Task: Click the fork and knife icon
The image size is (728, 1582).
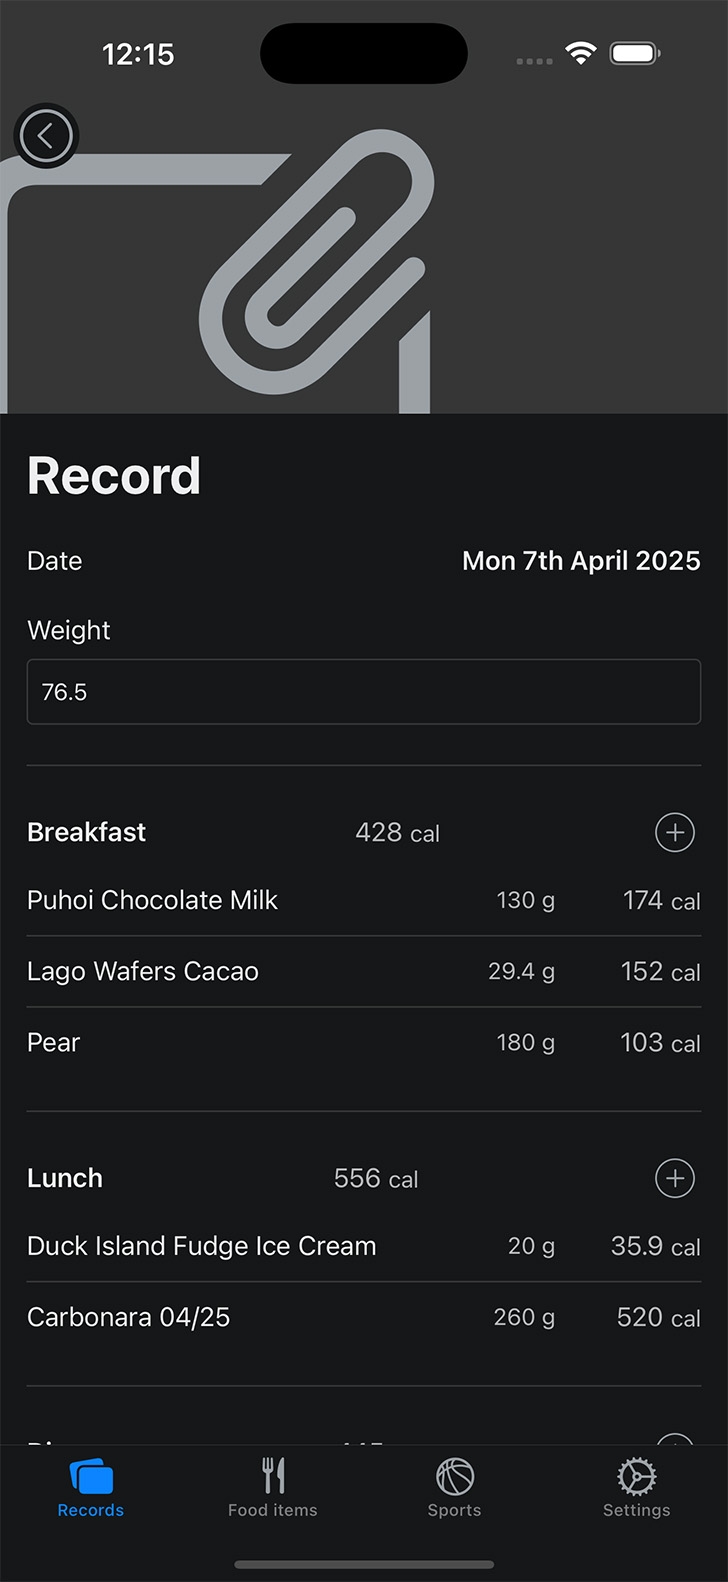Action: click(x=273, y=1476)
